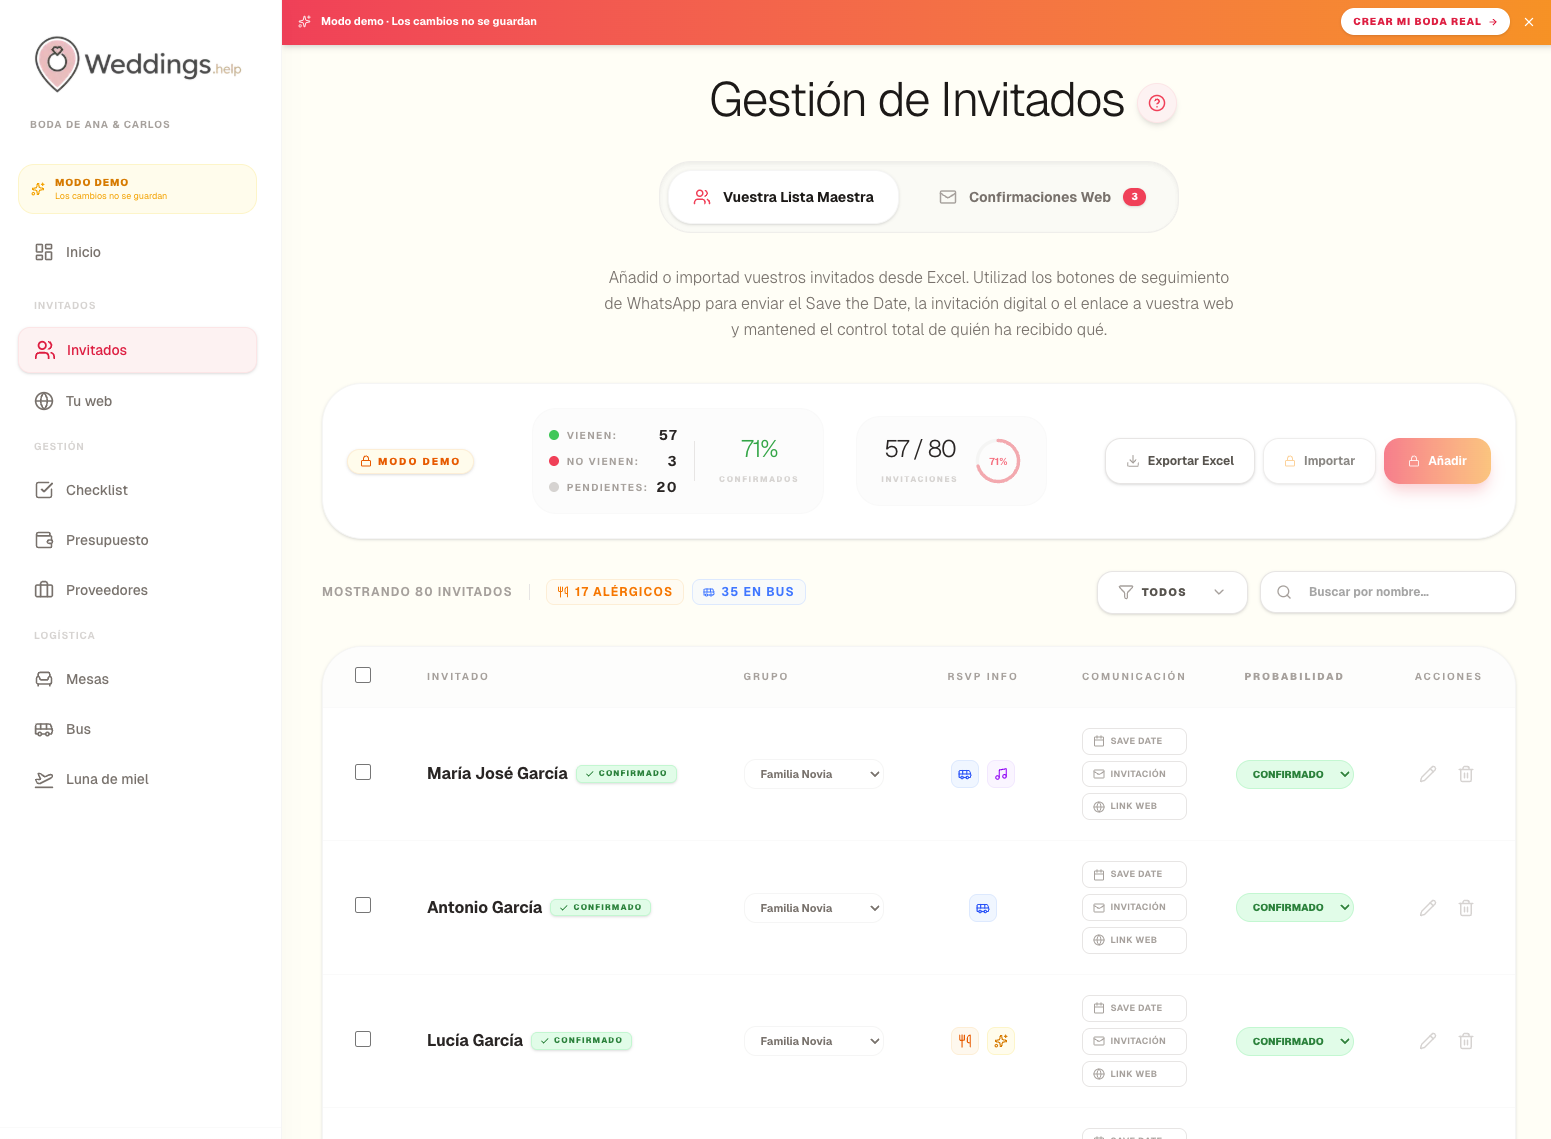The image size is (1551, 1139).
Task: Send Save Date to Antonio García
Action: point(1134,874)
